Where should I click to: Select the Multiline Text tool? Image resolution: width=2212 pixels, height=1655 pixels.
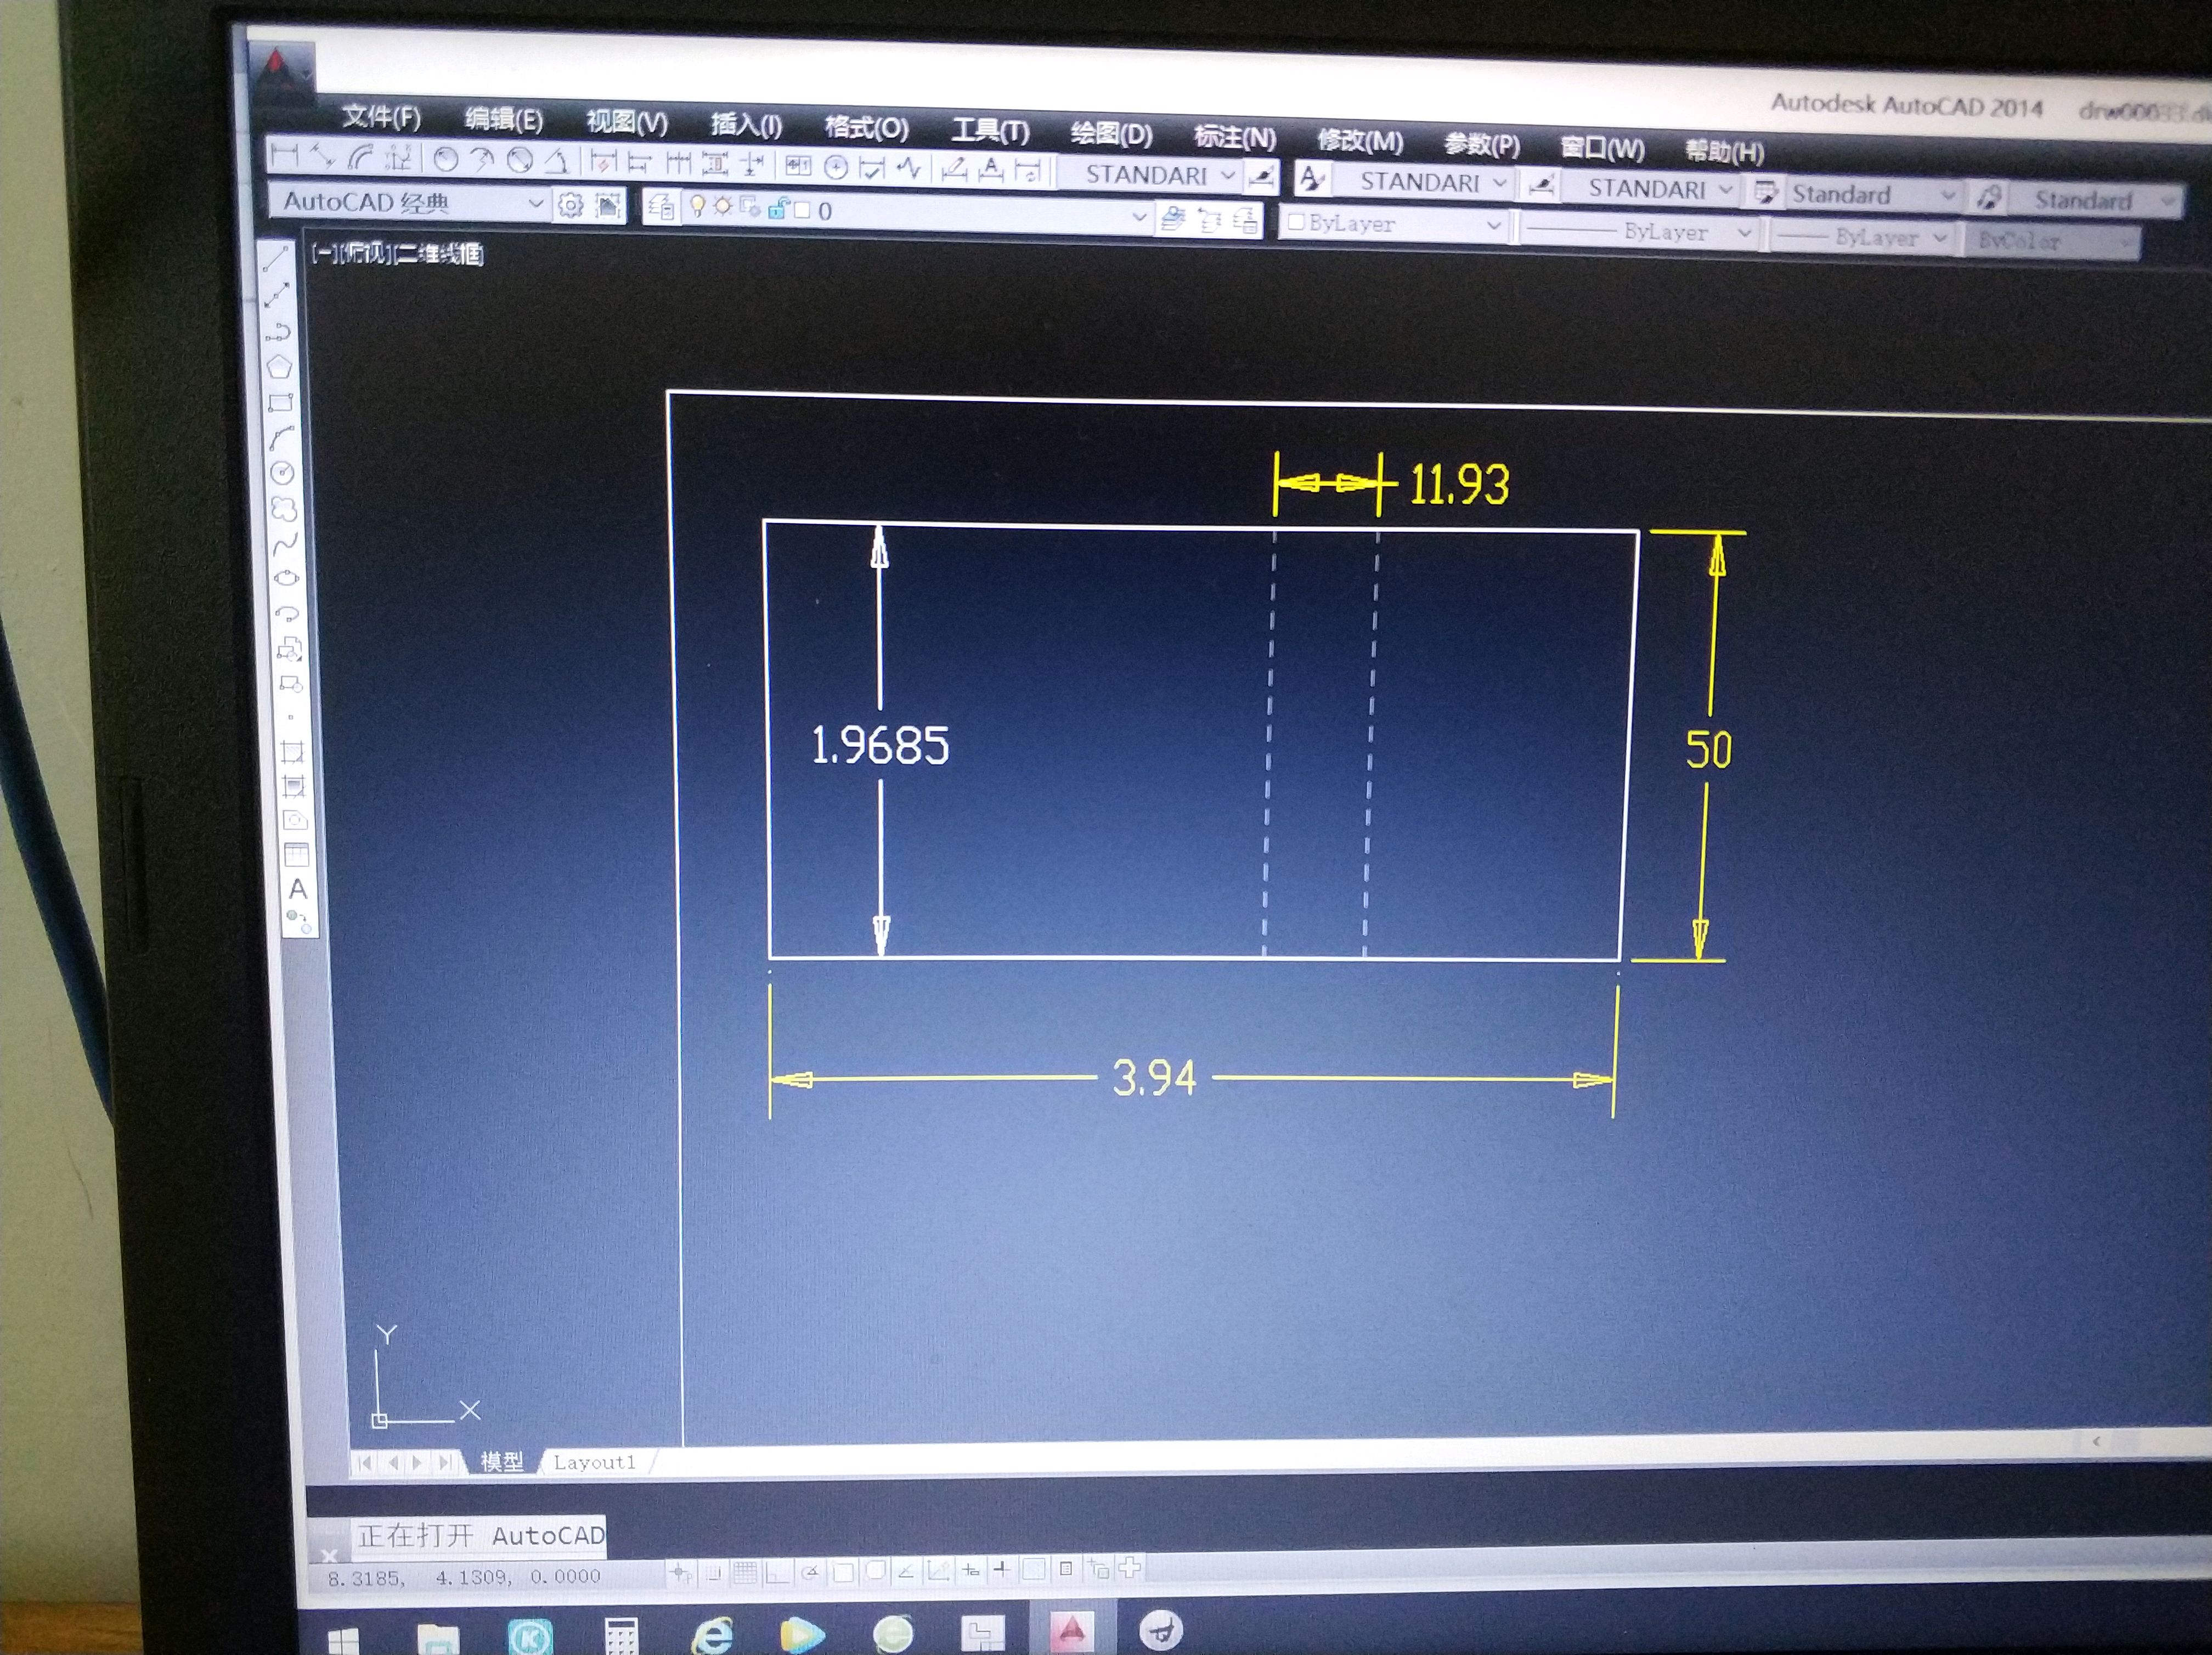[297, 889]
